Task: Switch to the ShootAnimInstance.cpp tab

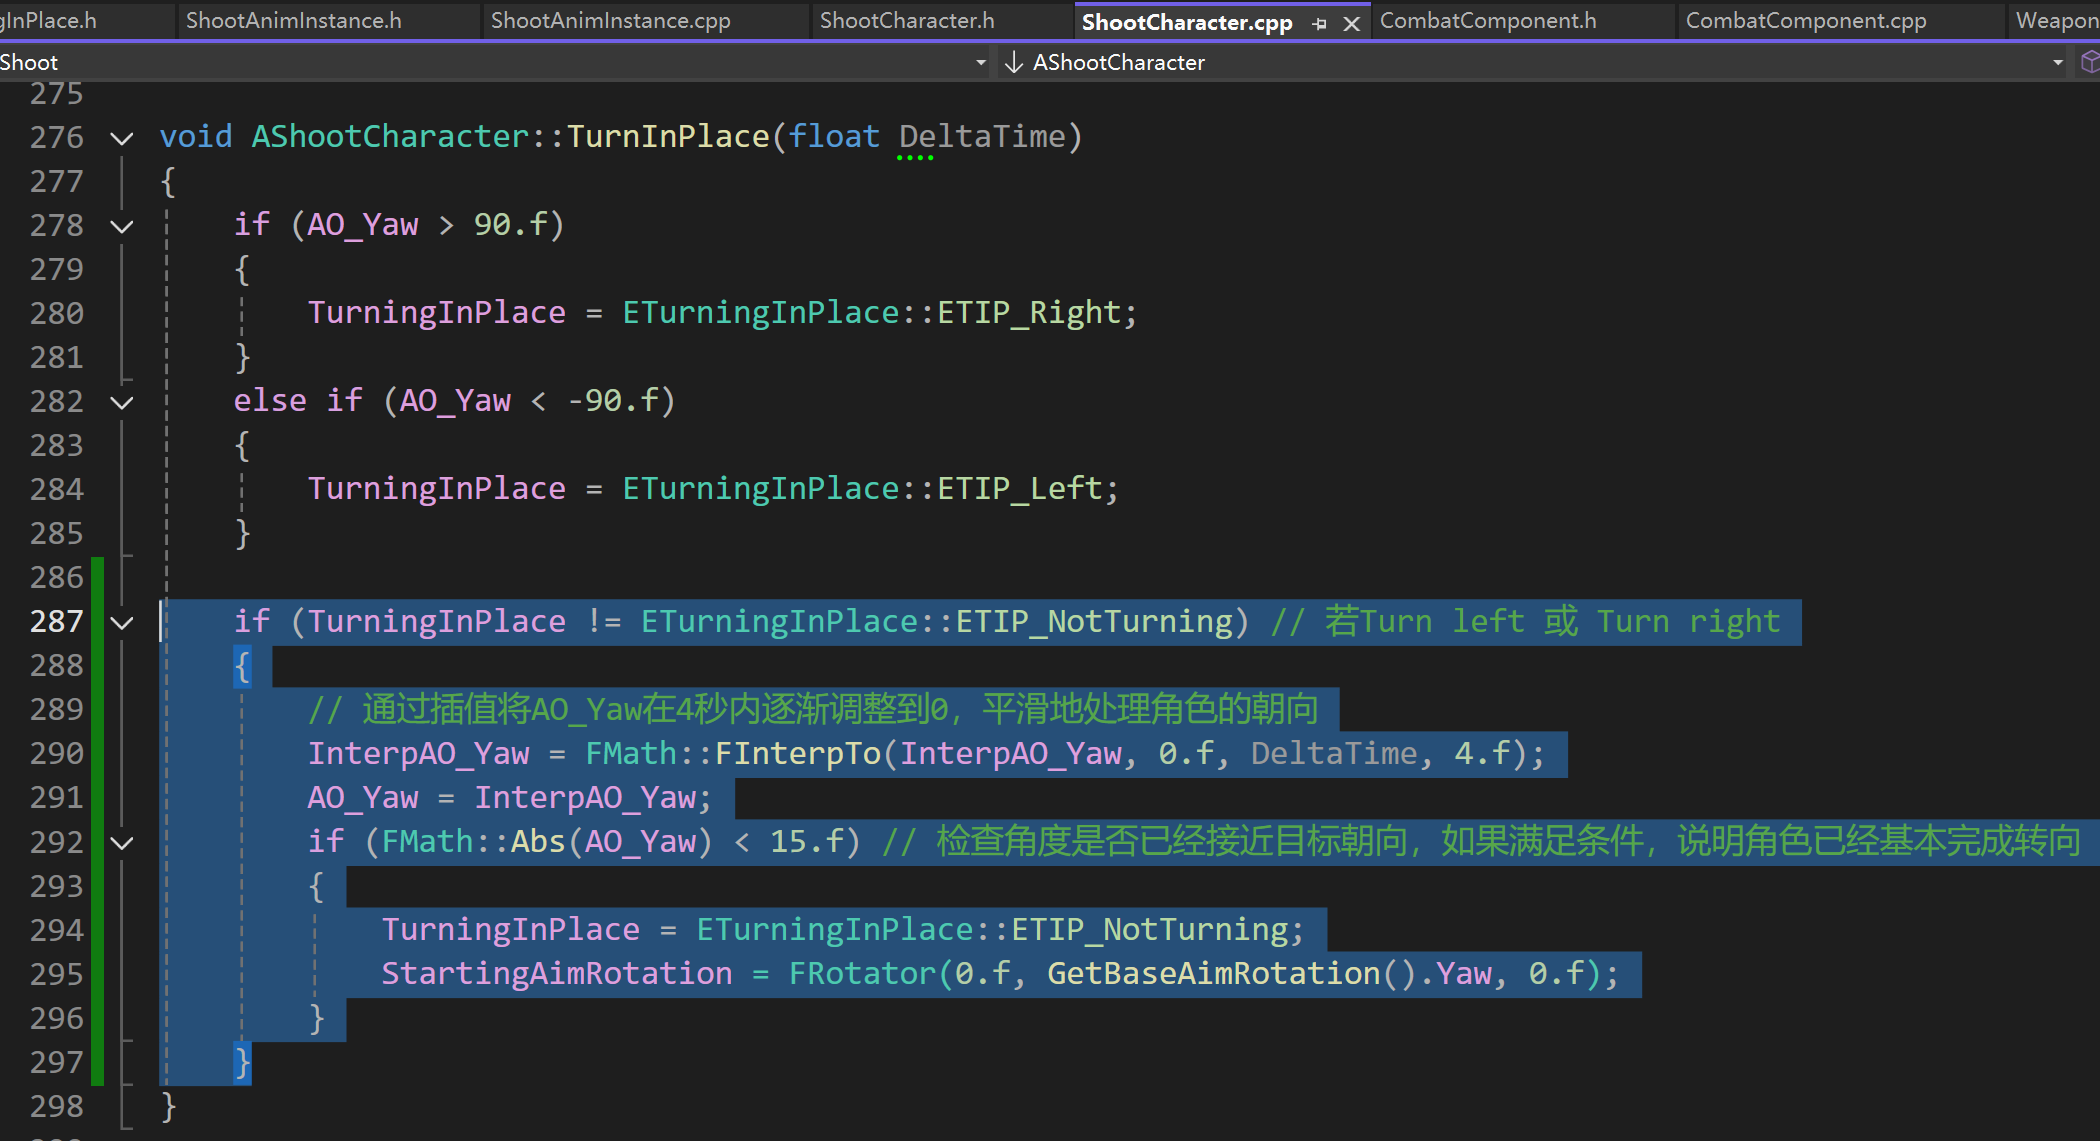Action: point(610,20)
